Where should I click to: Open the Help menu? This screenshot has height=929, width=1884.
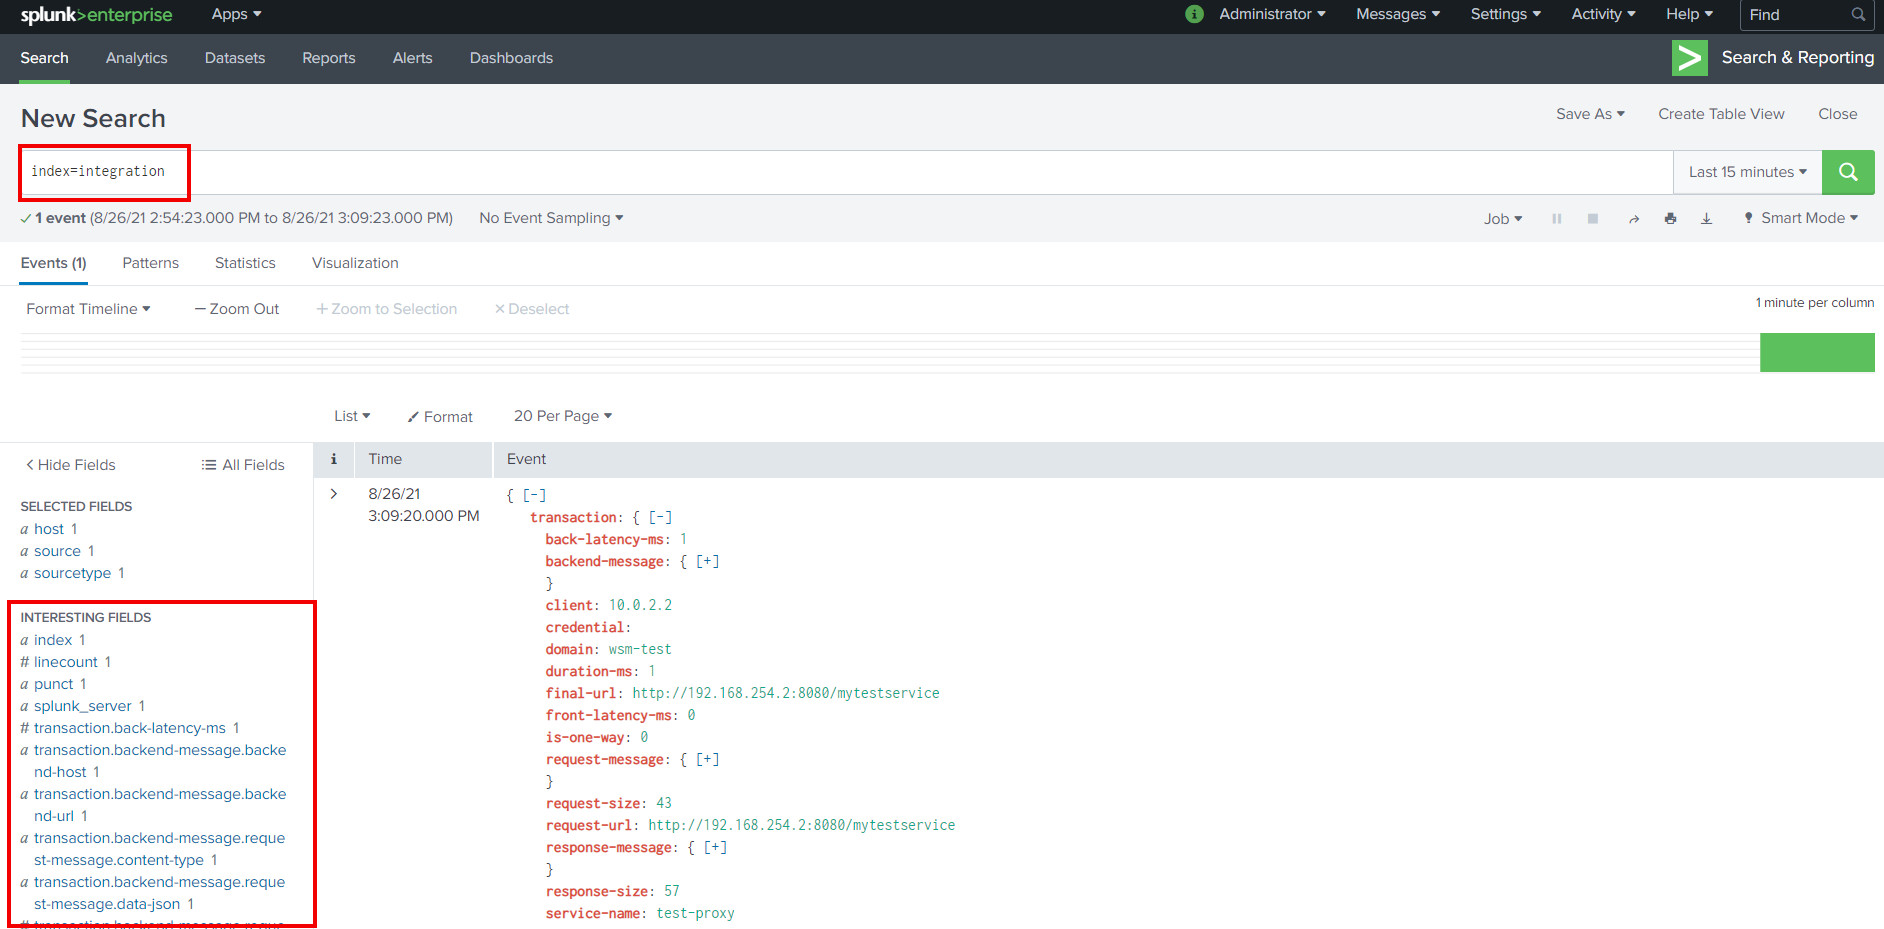[x=1689, y=14]
